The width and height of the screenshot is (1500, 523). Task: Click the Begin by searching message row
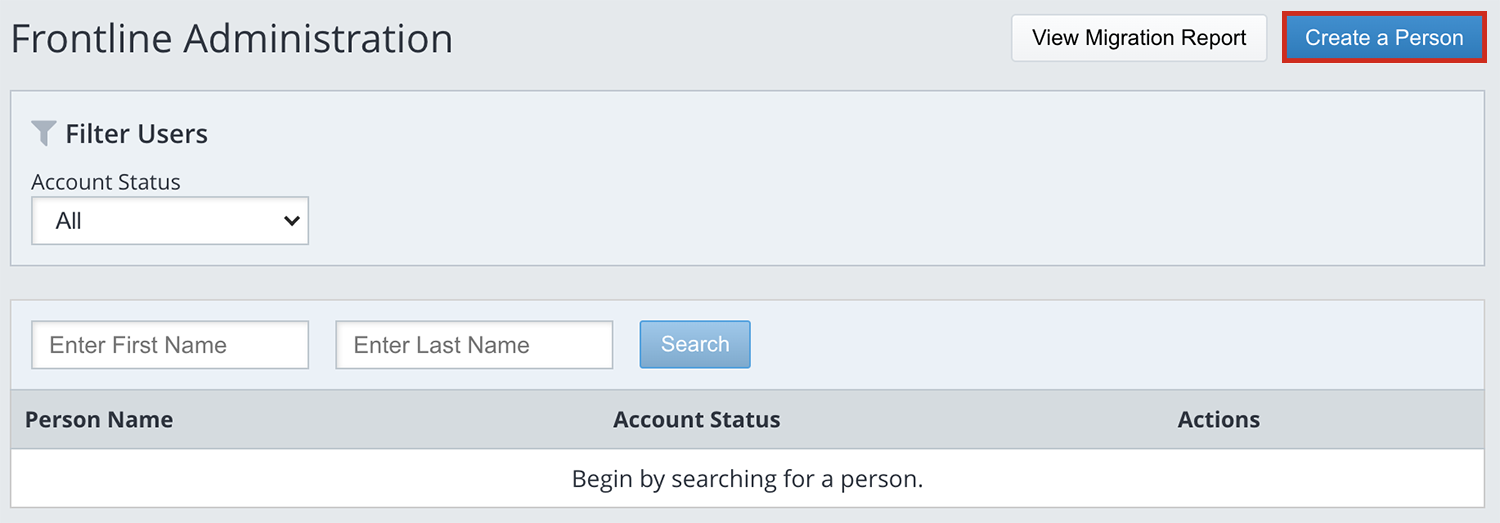point(747,478)
